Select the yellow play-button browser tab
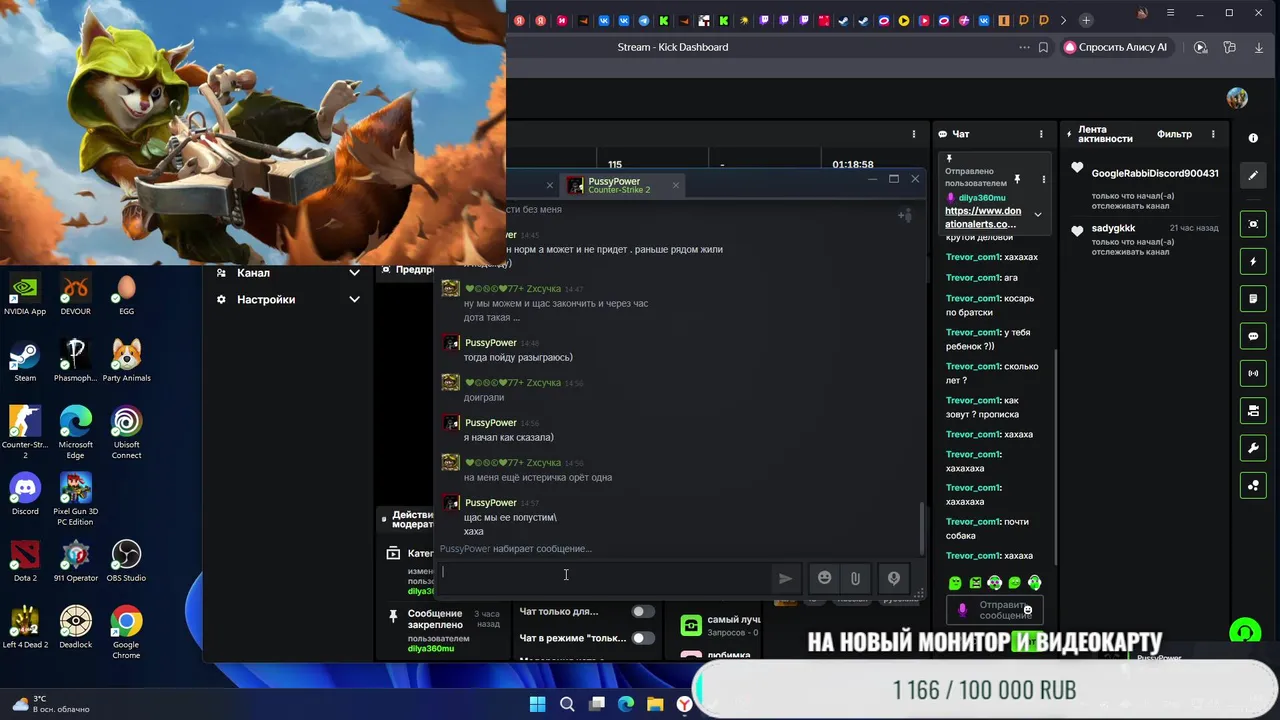Image resolution: width=1280 pixels, height=720 pixels. (904, 20)
